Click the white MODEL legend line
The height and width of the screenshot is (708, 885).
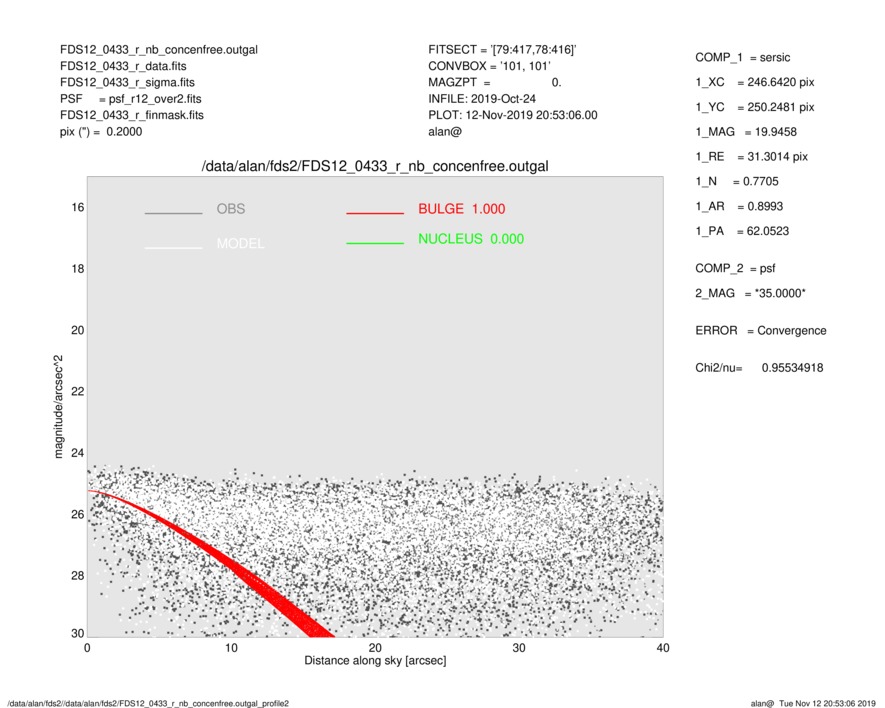(x=173, y=247)
